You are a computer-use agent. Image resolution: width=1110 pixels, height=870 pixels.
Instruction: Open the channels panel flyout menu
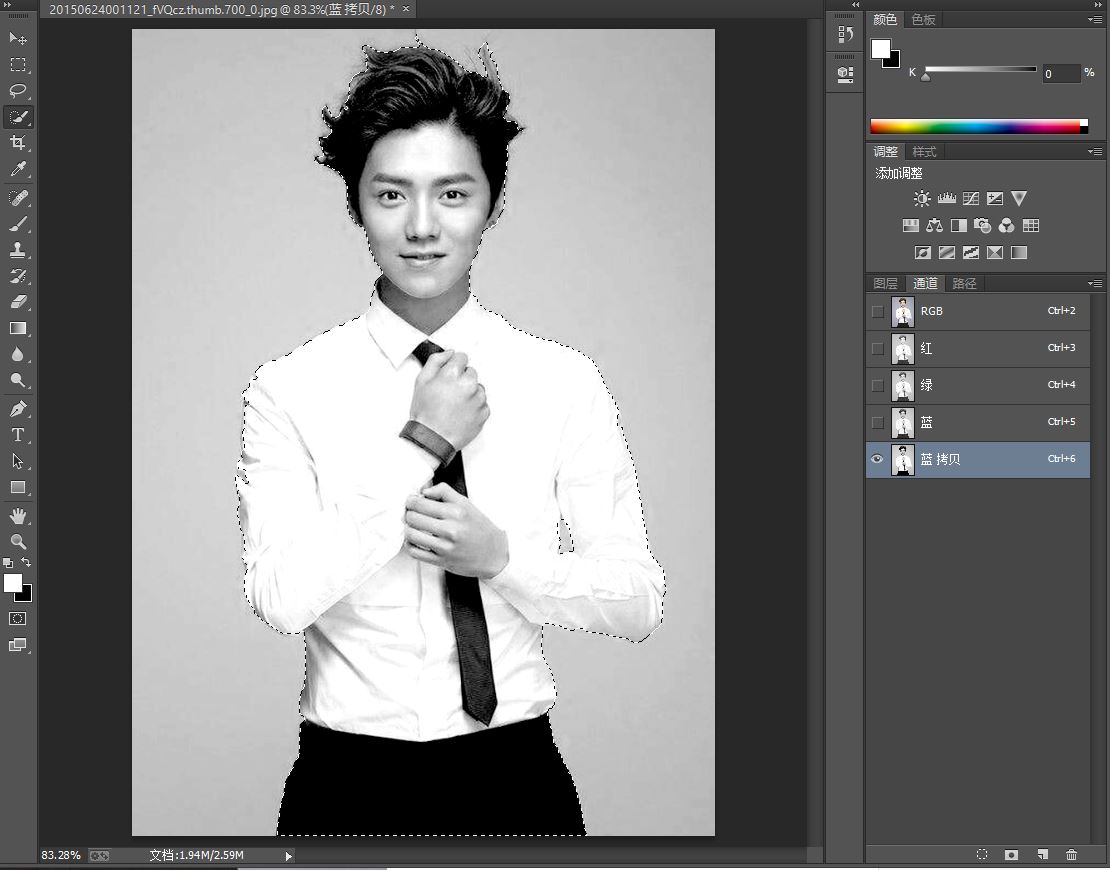(1095, 284)
